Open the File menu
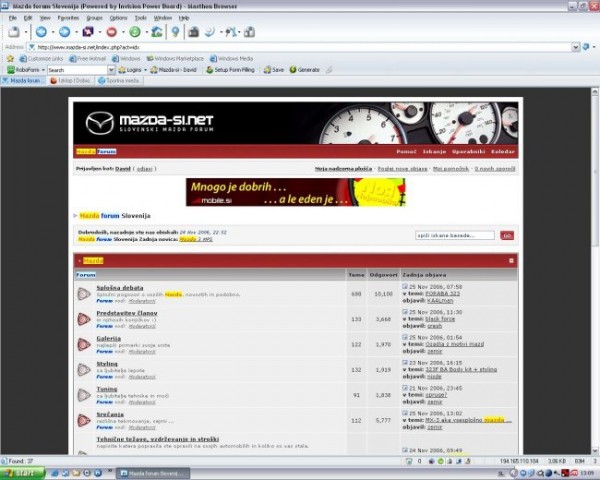The width and height of the screenshot is (600, 480). pos(13,18)
